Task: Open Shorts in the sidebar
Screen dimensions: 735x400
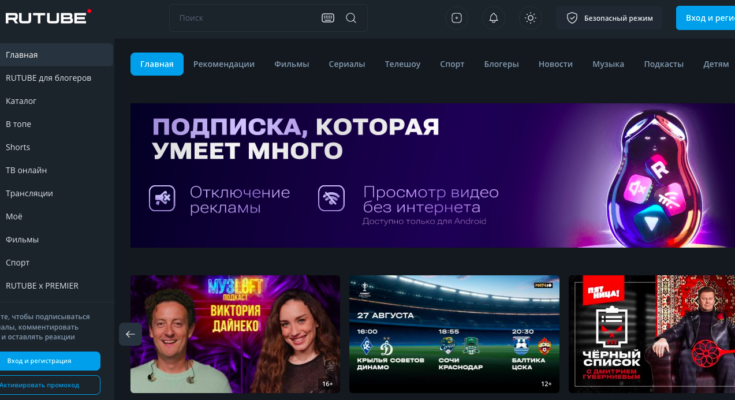Action: click(x=56, y=147)
